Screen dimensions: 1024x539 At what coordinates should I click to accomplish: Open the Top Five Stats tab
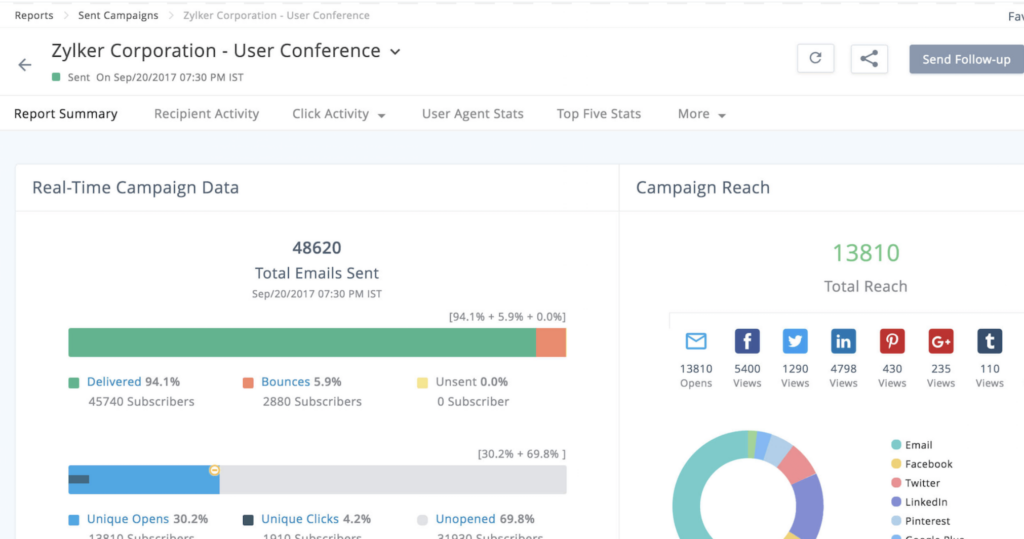599,114
